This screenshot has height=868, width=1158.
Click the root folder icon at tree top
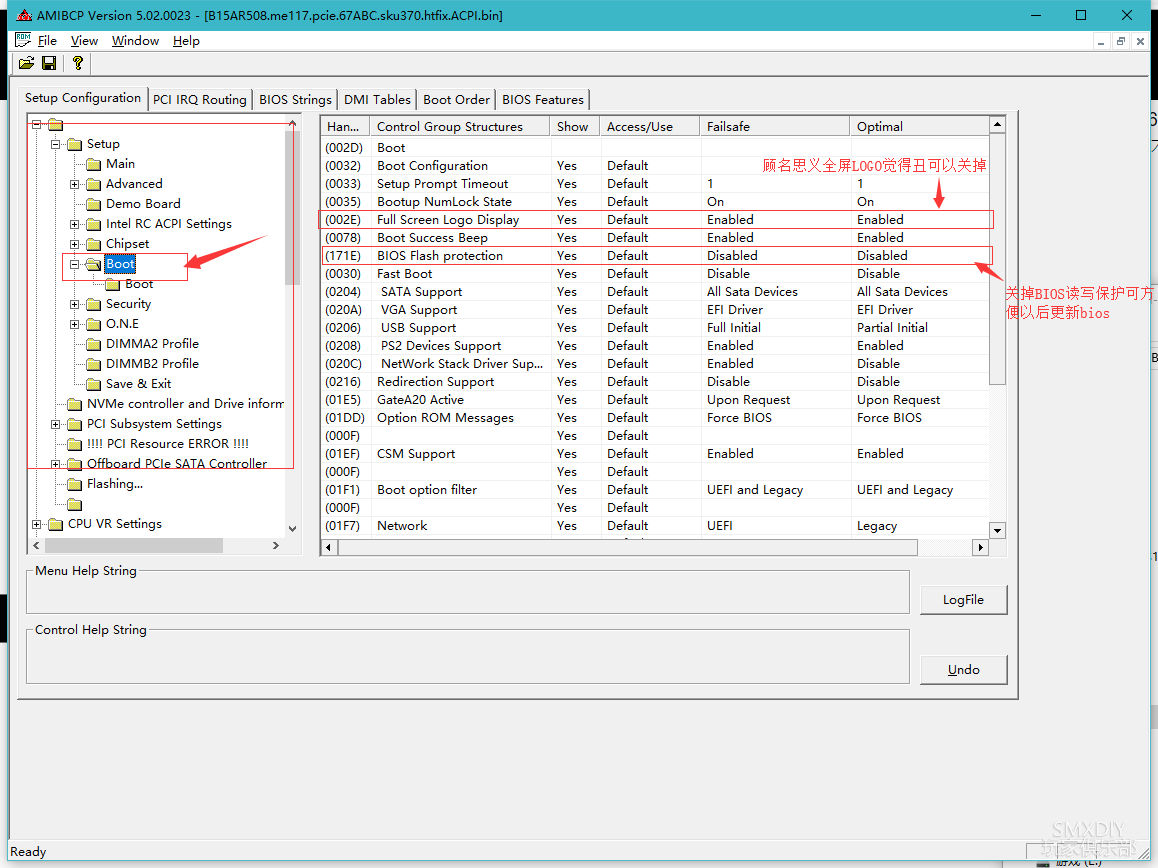56,124
